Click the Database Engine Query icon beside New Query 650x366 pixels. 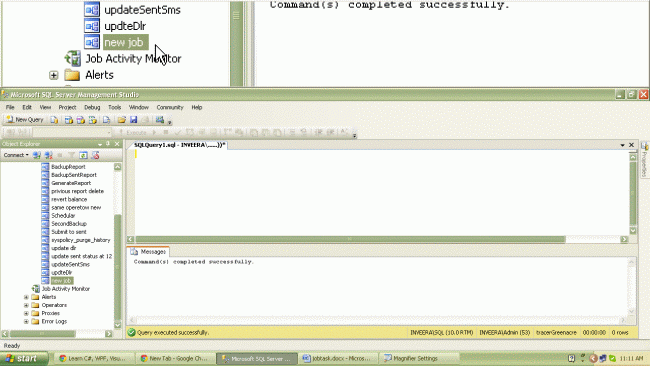[x=54, y=120]
